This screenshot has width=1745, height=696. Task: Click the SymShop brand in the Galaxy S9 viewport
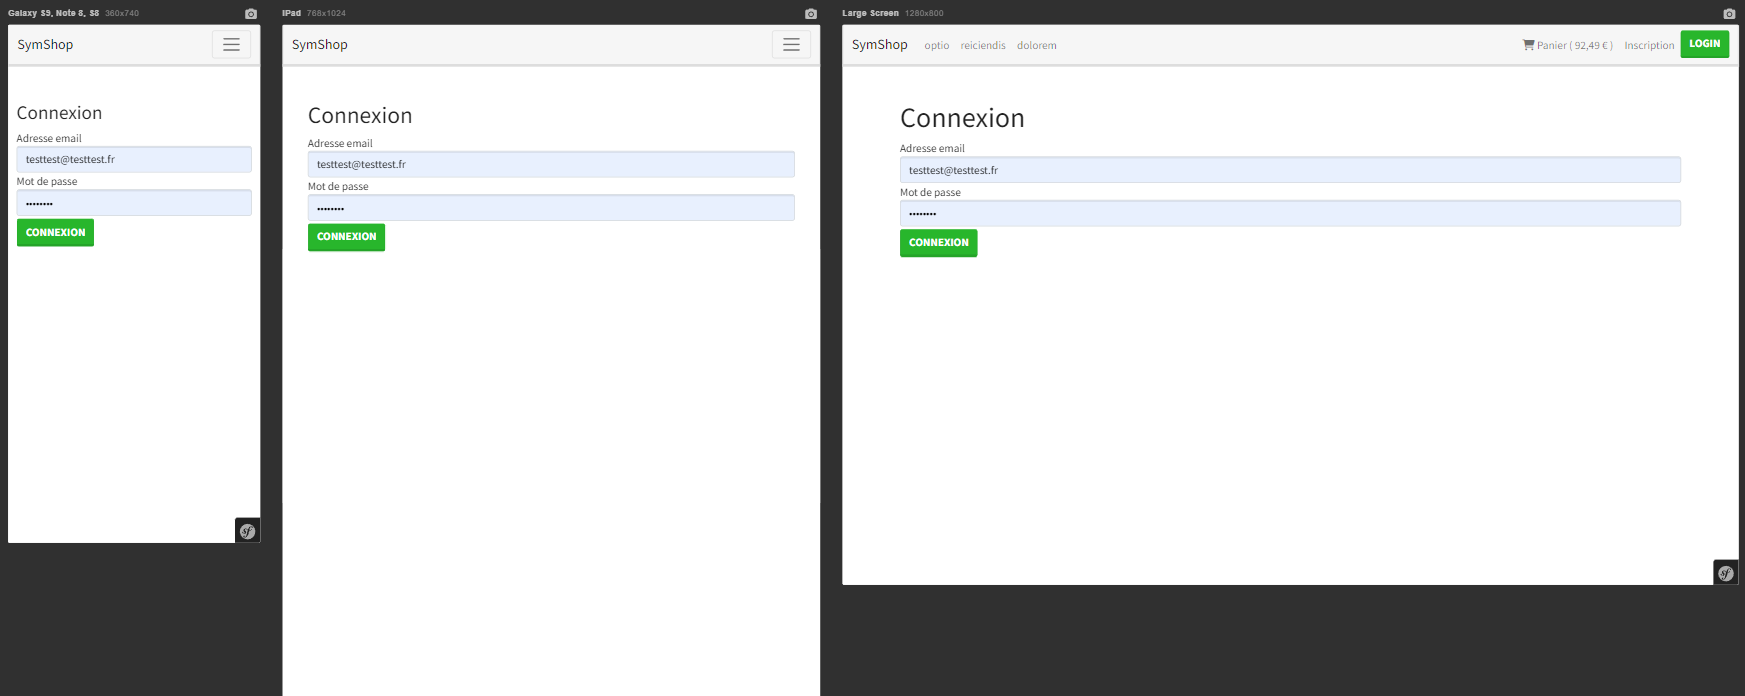point(45,45)
